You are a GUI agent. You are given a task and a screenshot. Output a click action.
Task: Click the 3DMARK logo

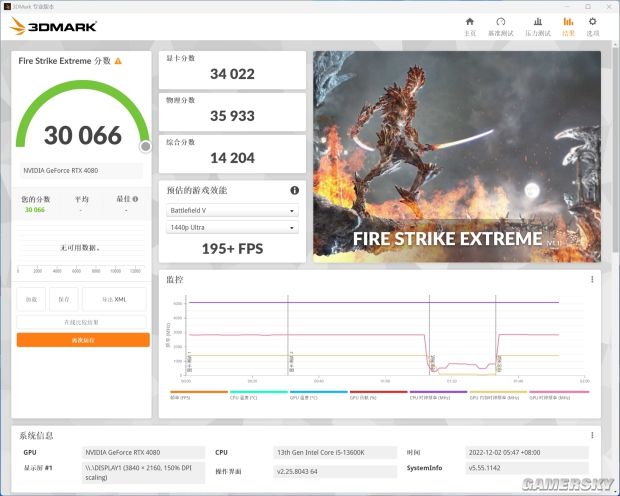53,26
